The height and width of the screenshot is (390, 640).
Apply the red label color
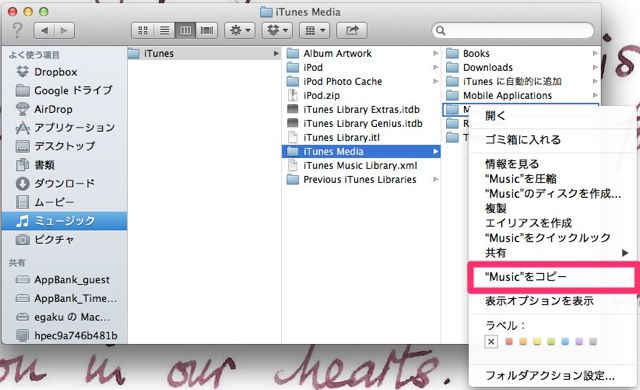tap(509, 341)
